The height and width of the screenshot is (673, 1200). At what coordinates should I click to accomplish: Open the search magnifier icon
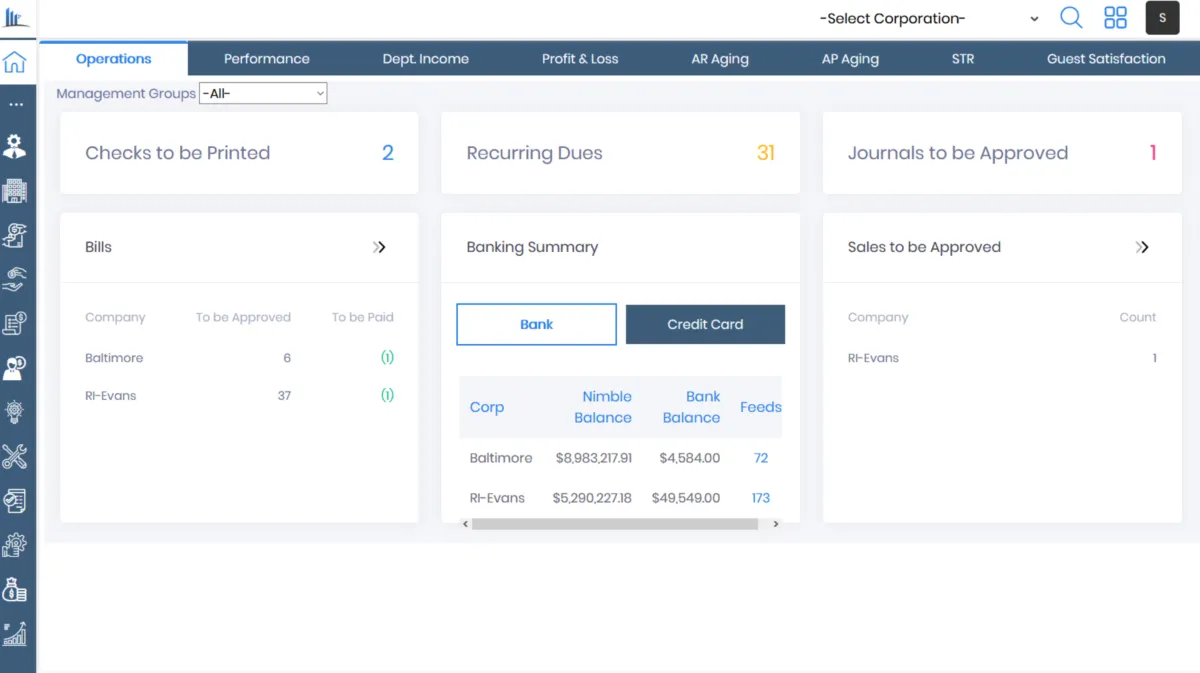point(1071,18)
